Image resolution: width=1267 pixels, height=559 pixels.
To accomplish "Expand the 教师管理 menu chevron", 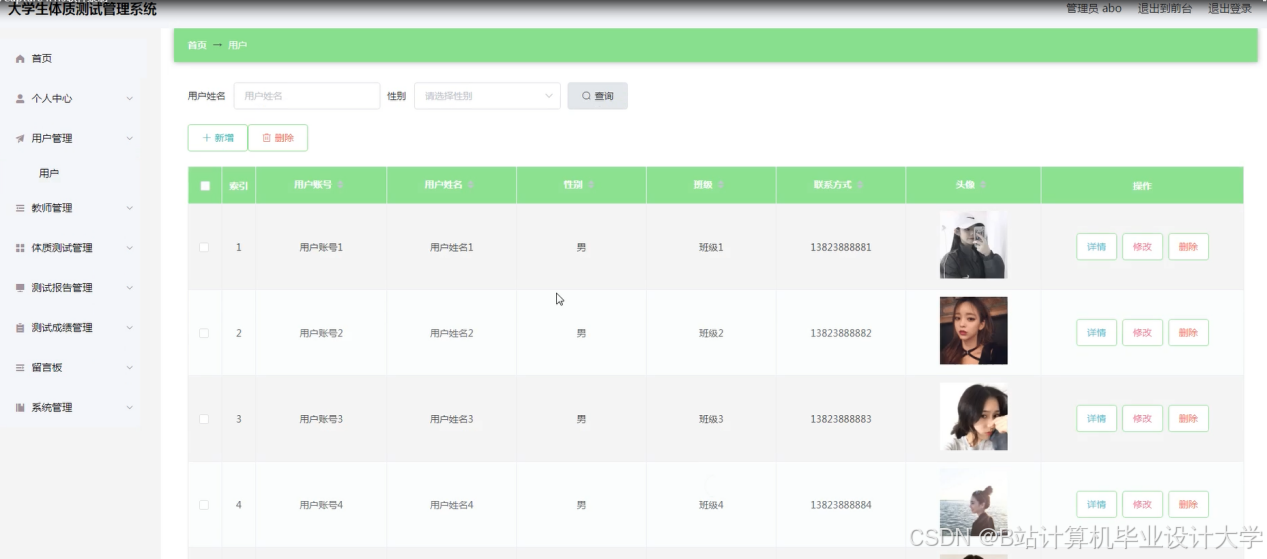I will coord(130,208).
